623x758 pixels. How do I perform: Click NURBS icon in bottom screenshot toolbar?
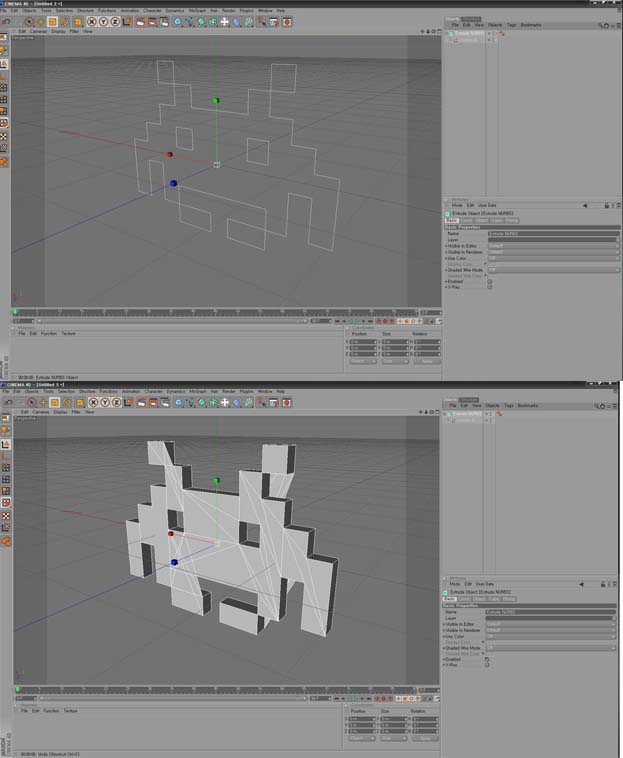tap(202, 402)
